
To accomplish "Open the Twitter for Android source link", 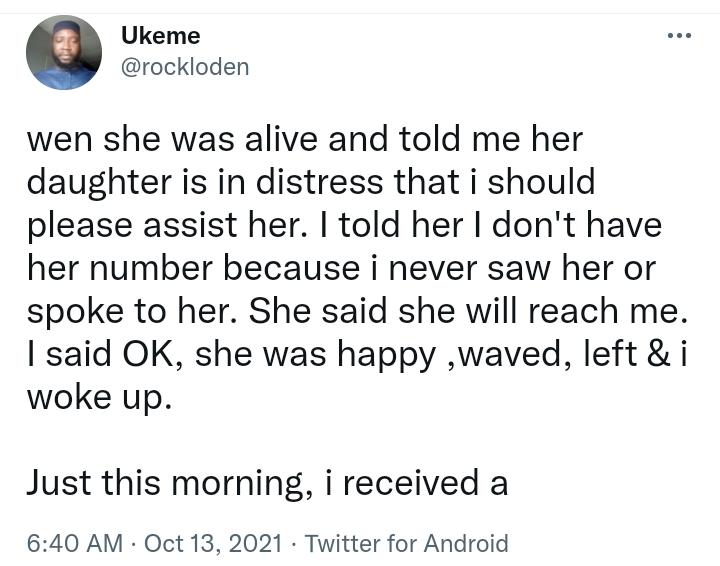I will click(x=406, y=543).
